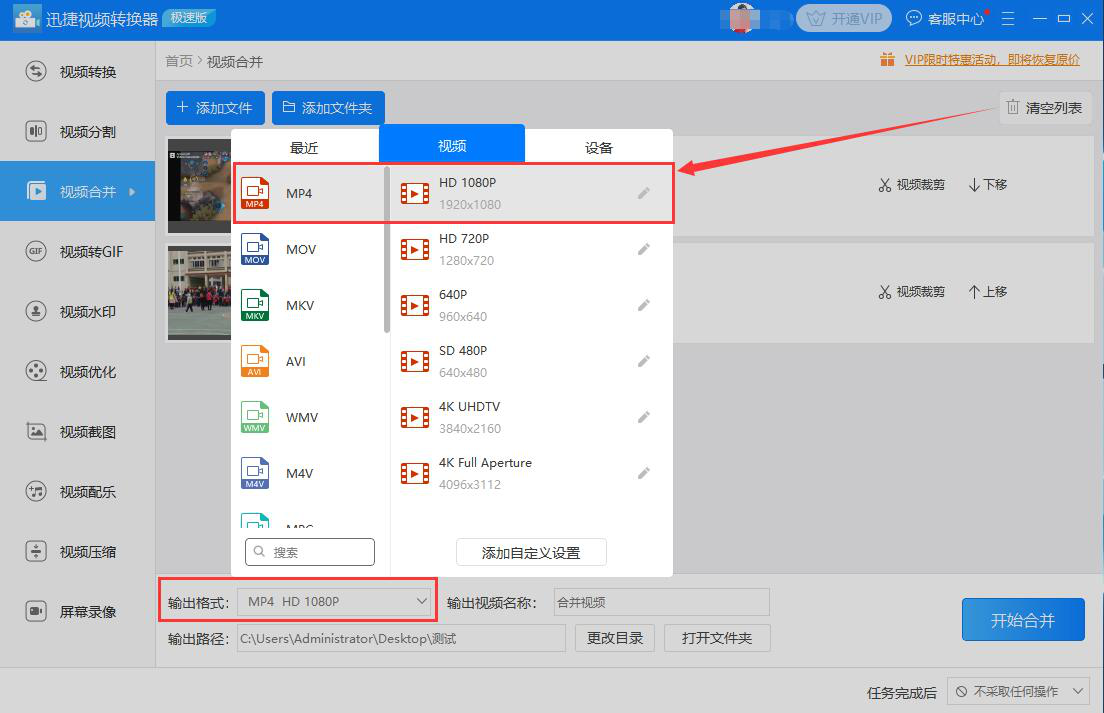Viewport: 1104px width, 713px height.
Task: Open the 视频转换 sidebar section
Action: (x=77, y=72)
